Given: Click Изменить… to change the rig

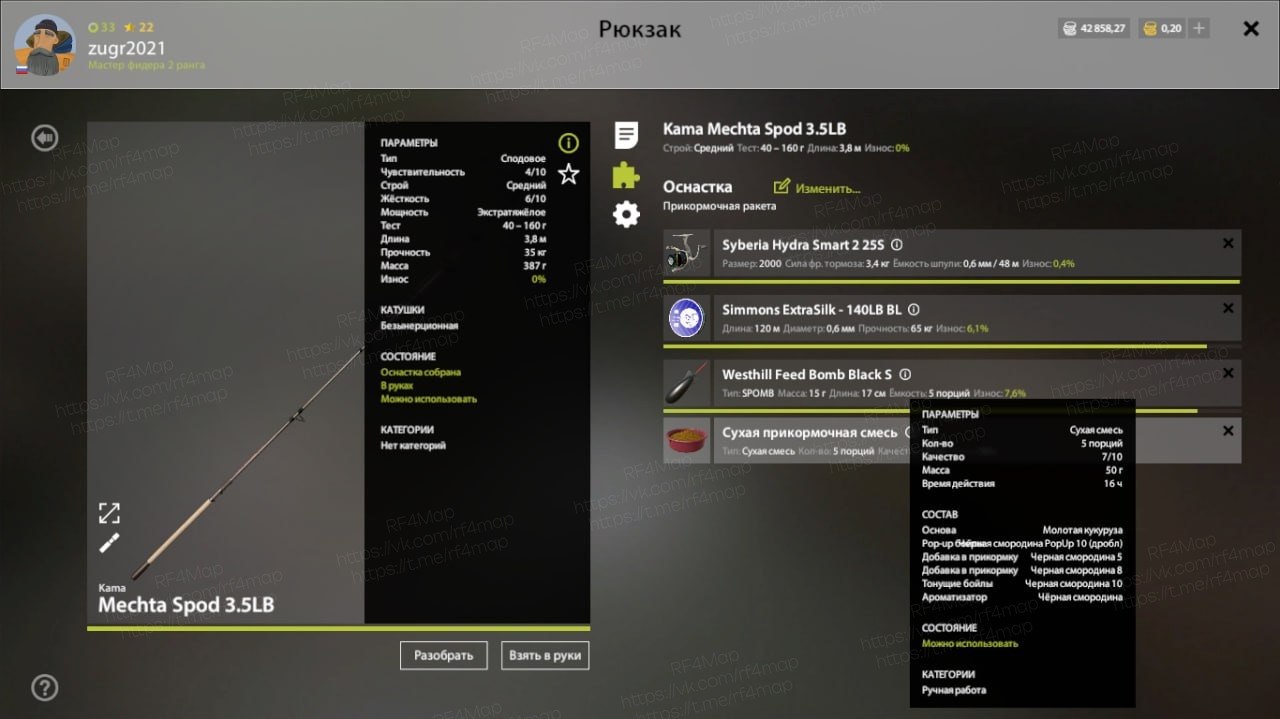Looking at the screenshot, I should pos(828,188).
